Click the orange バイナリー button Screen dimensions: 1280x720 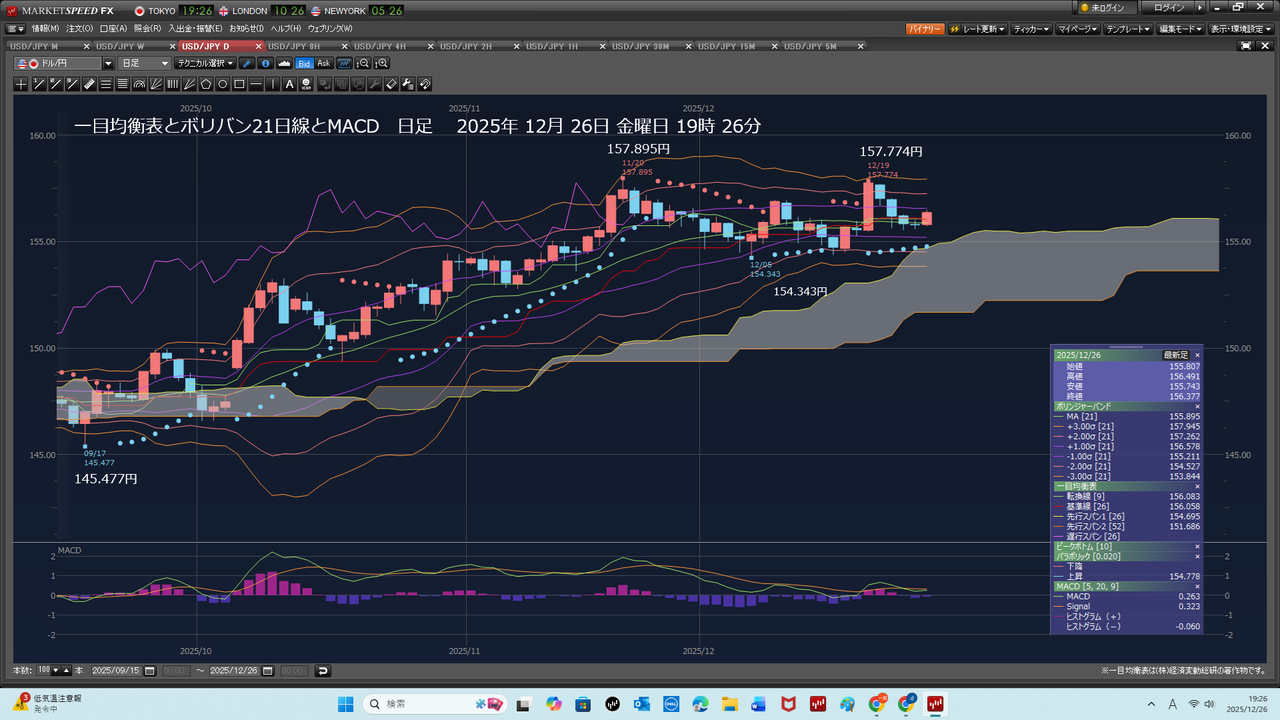click(924, 29)
